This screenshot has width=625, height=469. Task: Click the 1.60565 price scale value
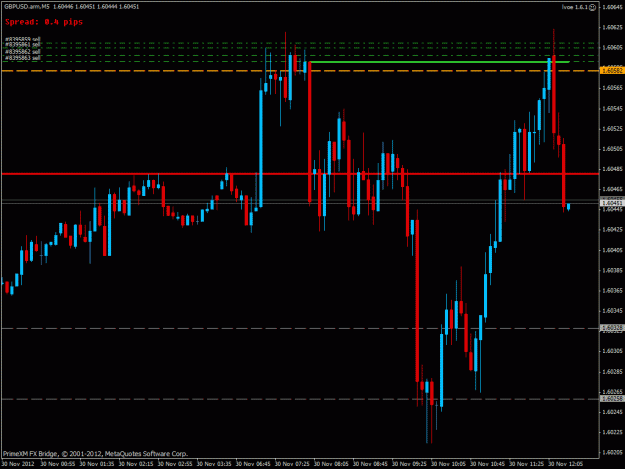click(612, 88)
